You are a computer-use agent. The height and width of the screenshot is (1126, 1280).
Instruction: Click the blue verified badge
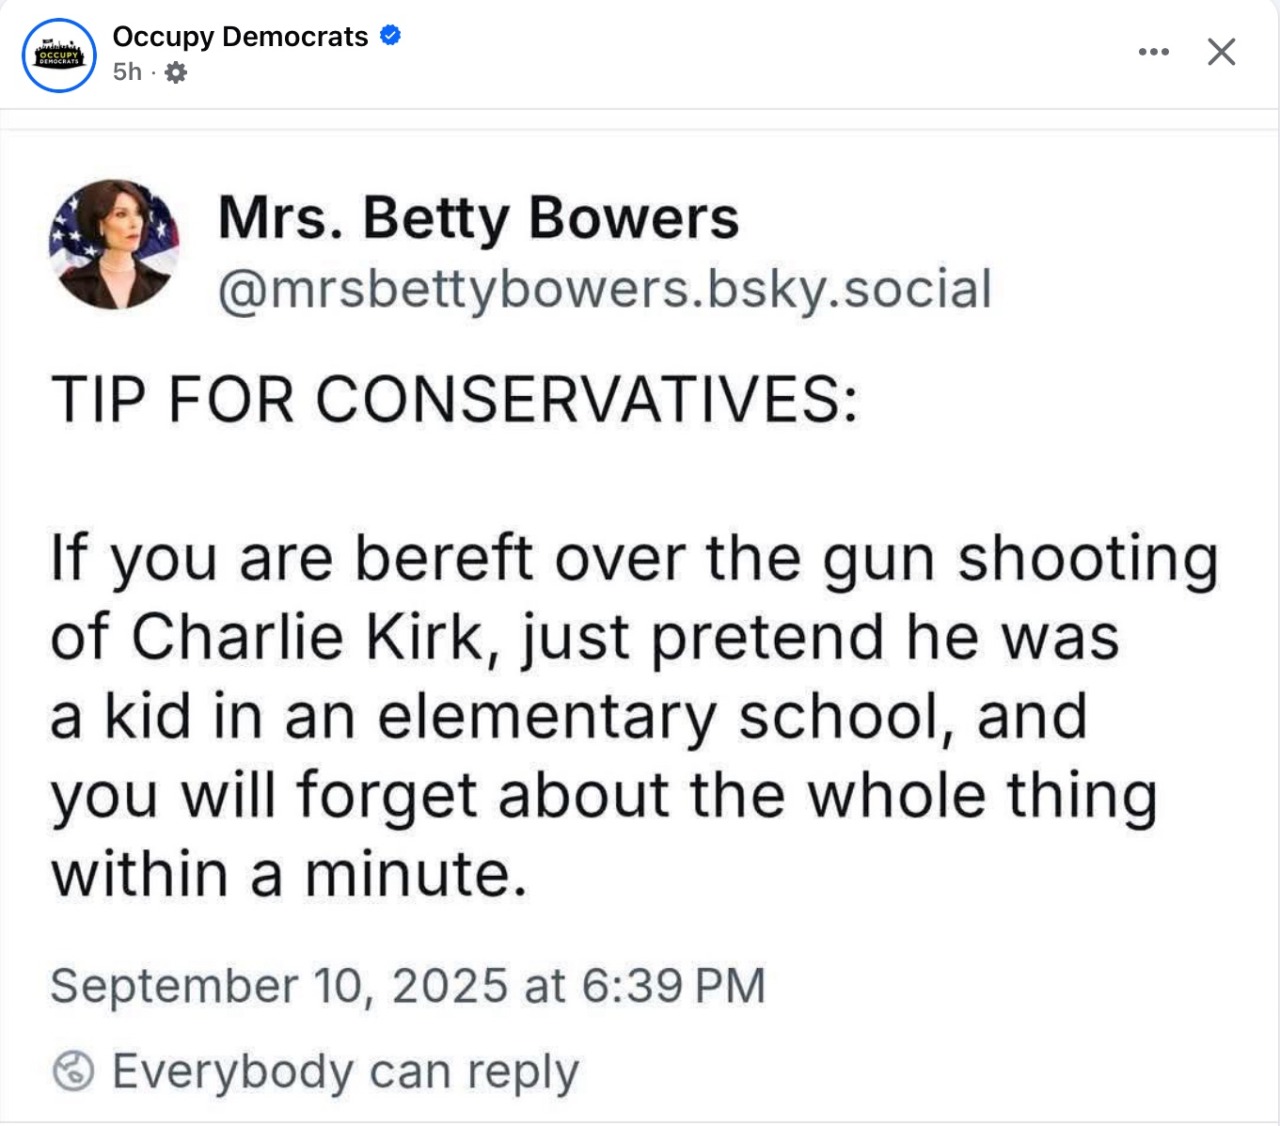click(x=391, y=36)
